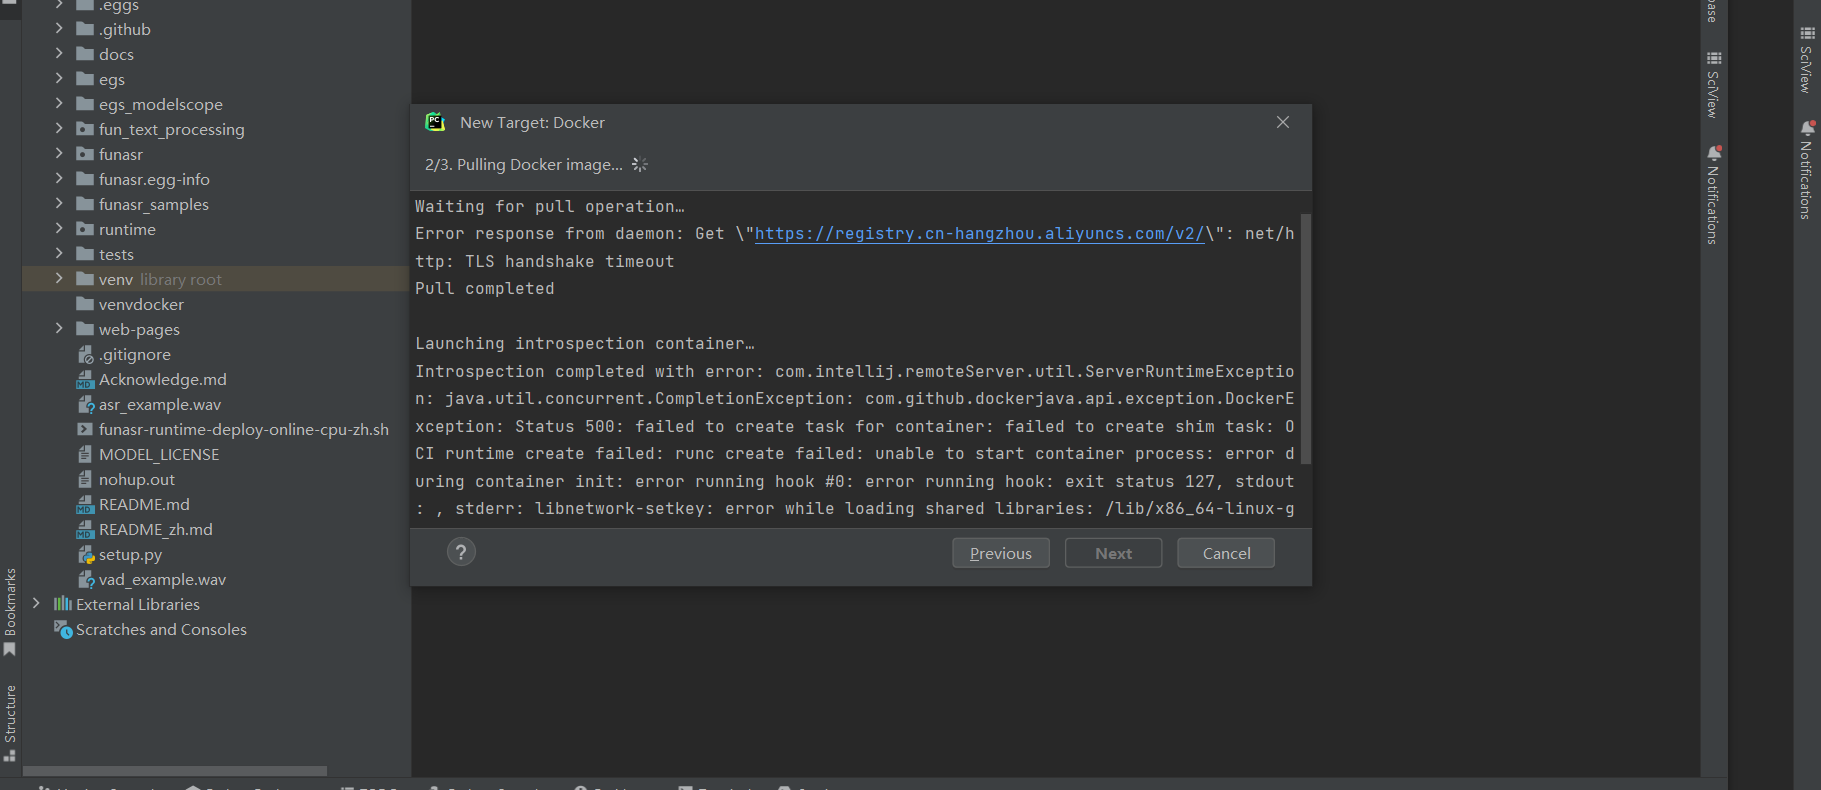This screenshot has height=790, width=1821.
Task: Click 'Pull completed' log line
Action: [485, 289]
